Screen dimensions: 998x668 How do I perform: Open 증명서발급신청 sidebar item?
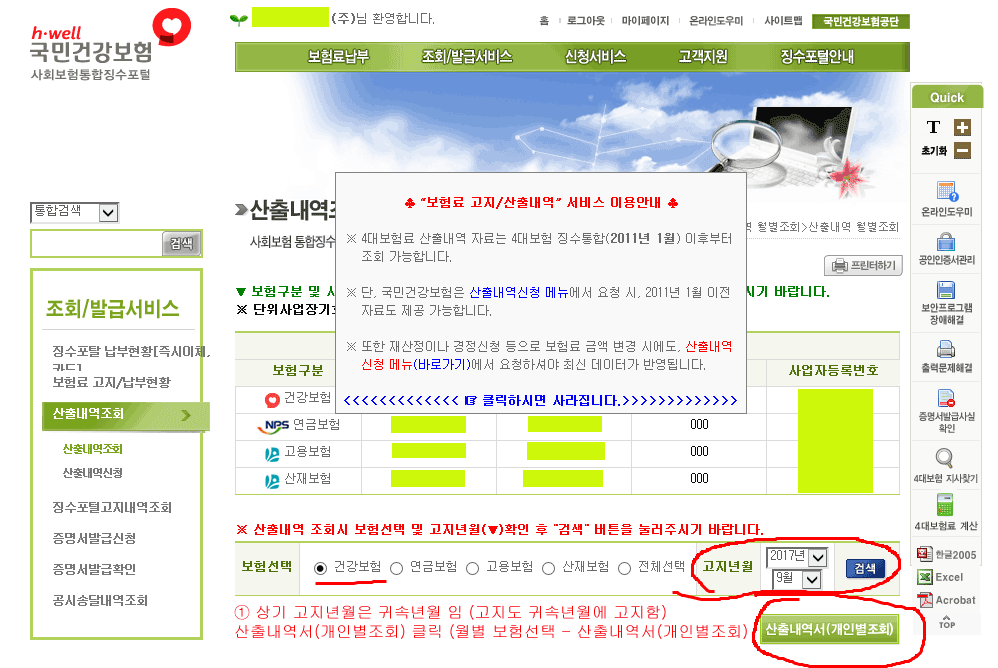click(x=94, y=539)
